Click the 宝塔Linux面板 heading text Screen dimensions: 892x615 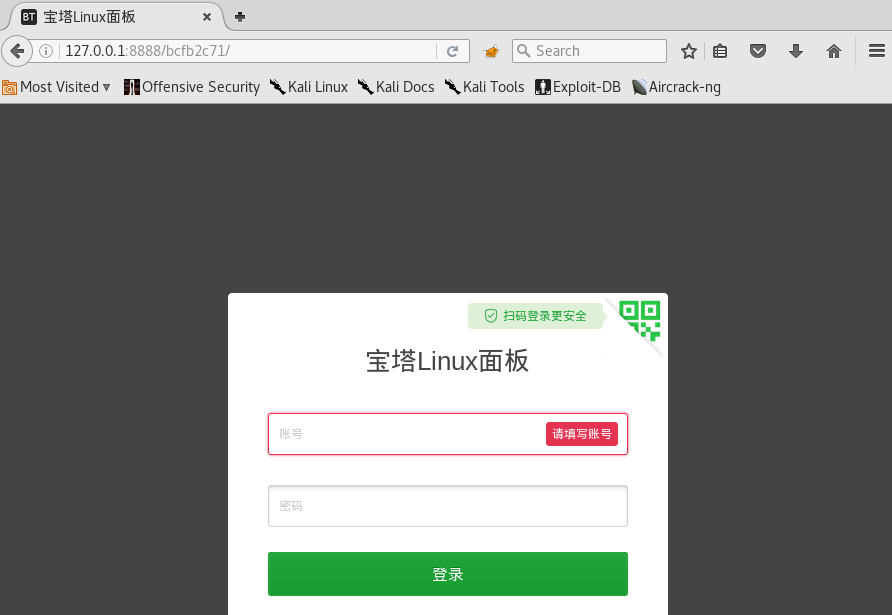click(x=448, y=361)
